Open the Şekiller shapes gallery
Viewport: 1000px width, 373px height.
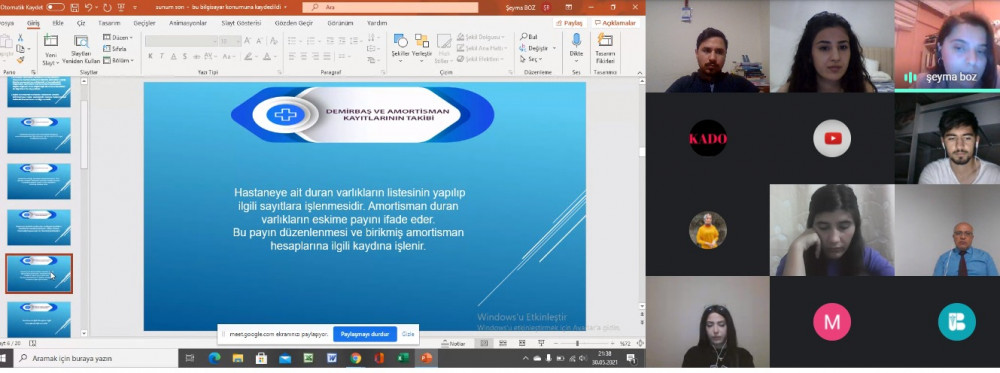tap(400, 47)
